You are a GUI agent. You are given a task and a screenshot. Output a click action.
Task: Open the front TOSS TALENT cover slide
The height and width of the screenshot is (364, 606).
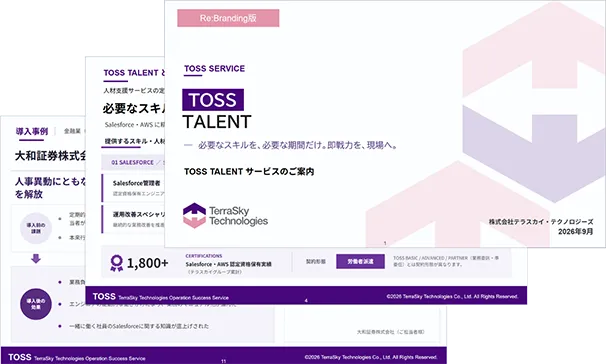pos(385,124)
